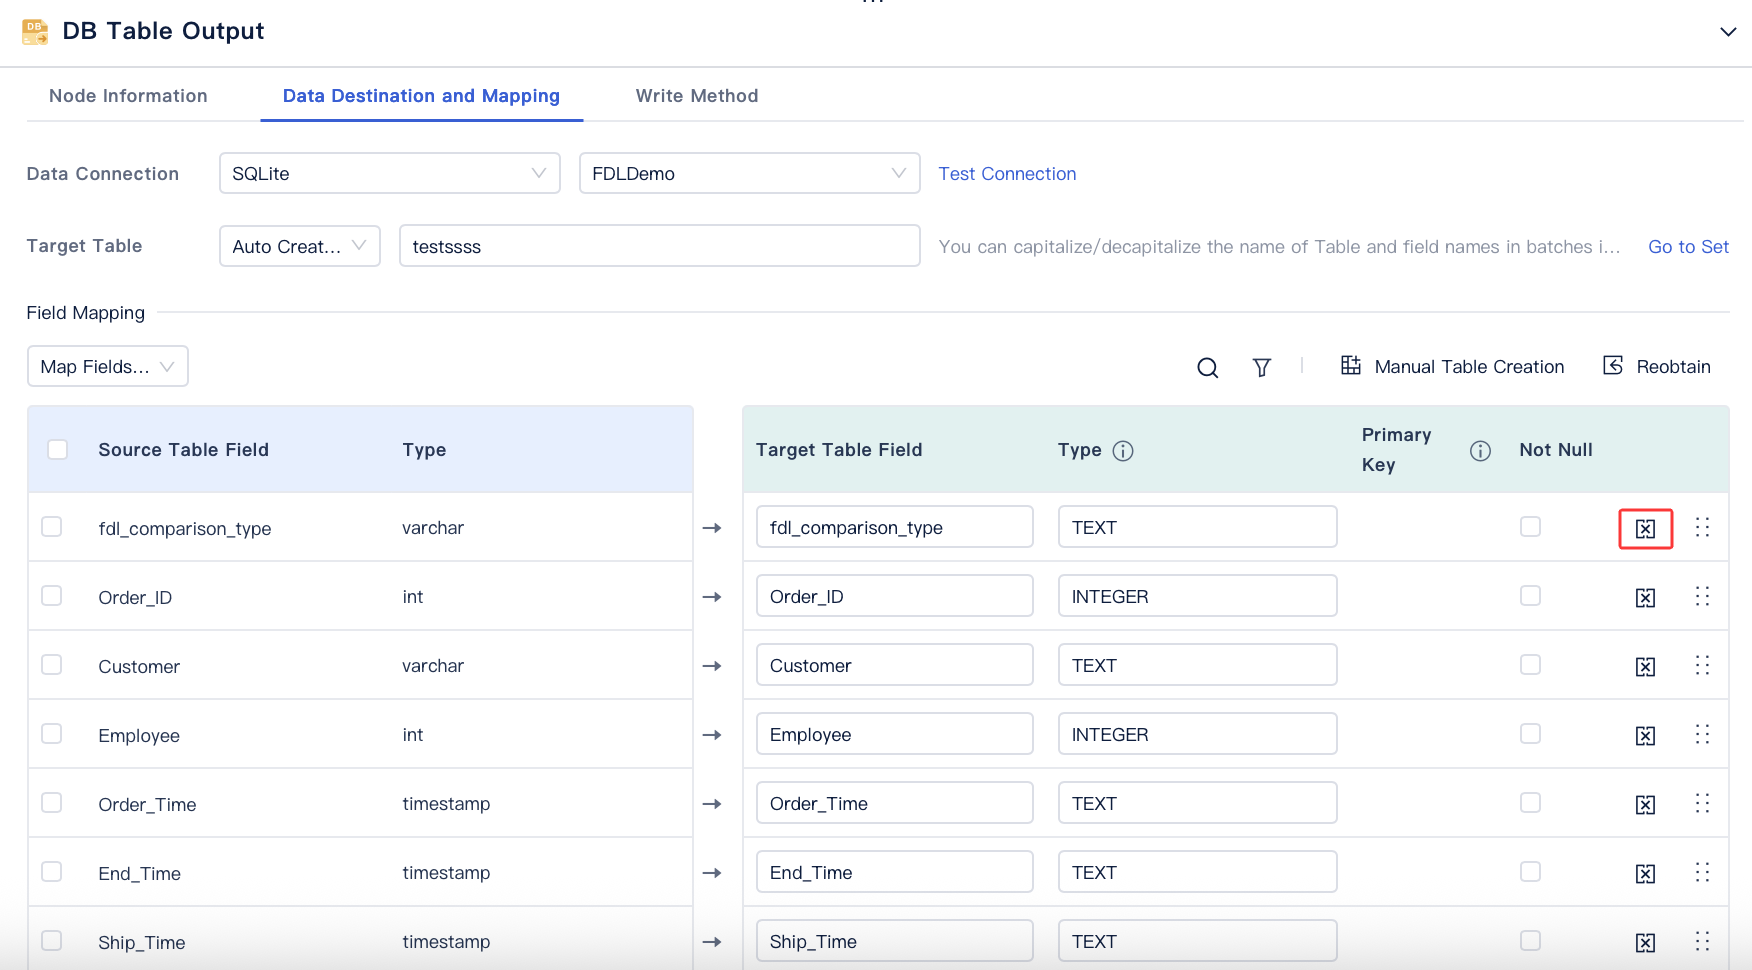Delete the End_Time target field row
Image resolution: width=1752 pixels, height=970 pixels.
tap(1645, 873)
